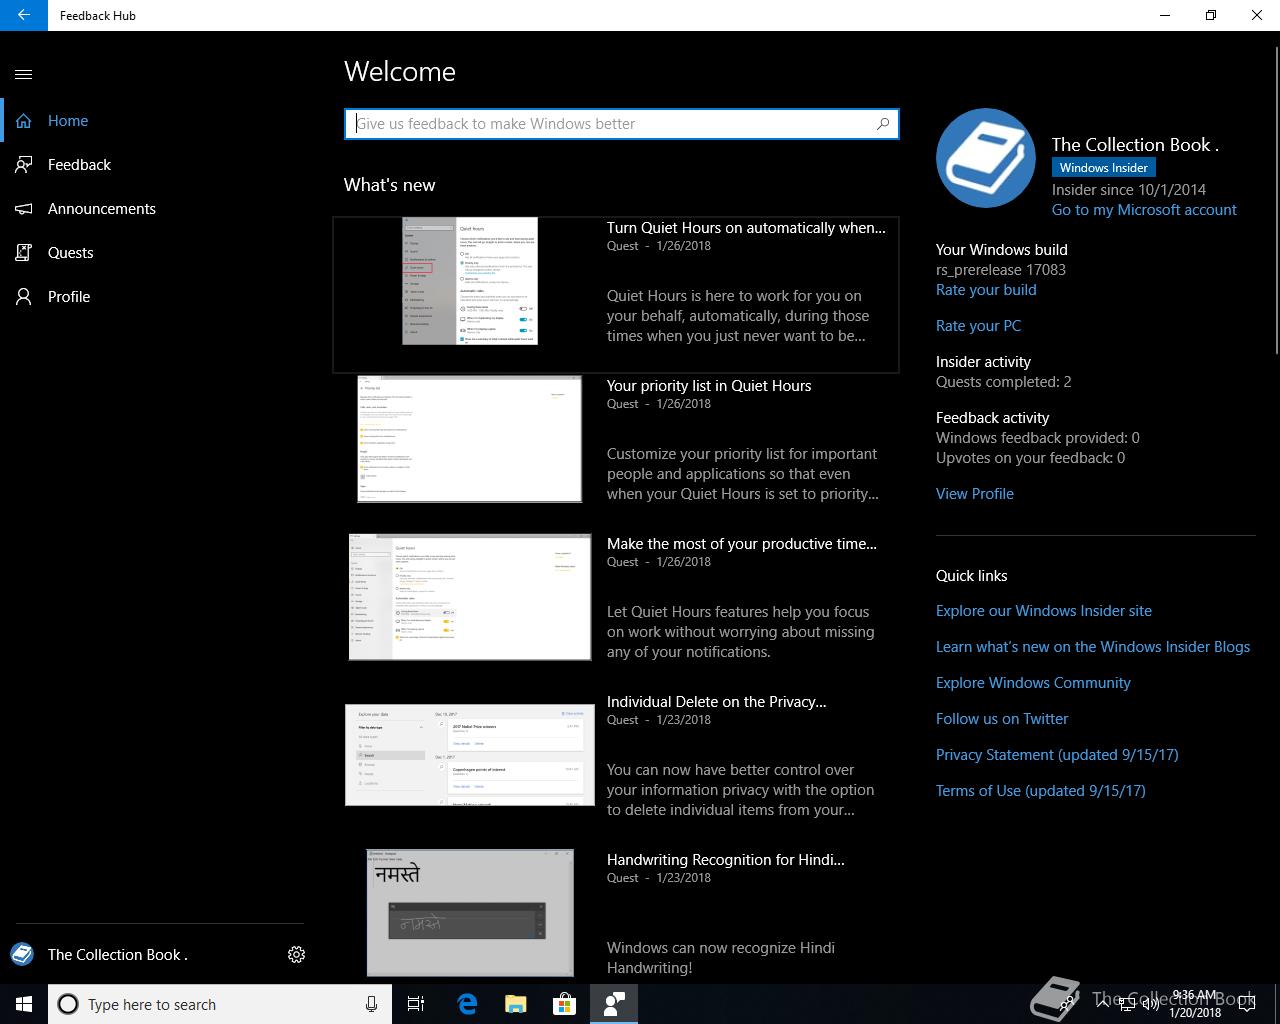Open Handwriting Recognition Hindi thumbnail

(x=470, y=913)
